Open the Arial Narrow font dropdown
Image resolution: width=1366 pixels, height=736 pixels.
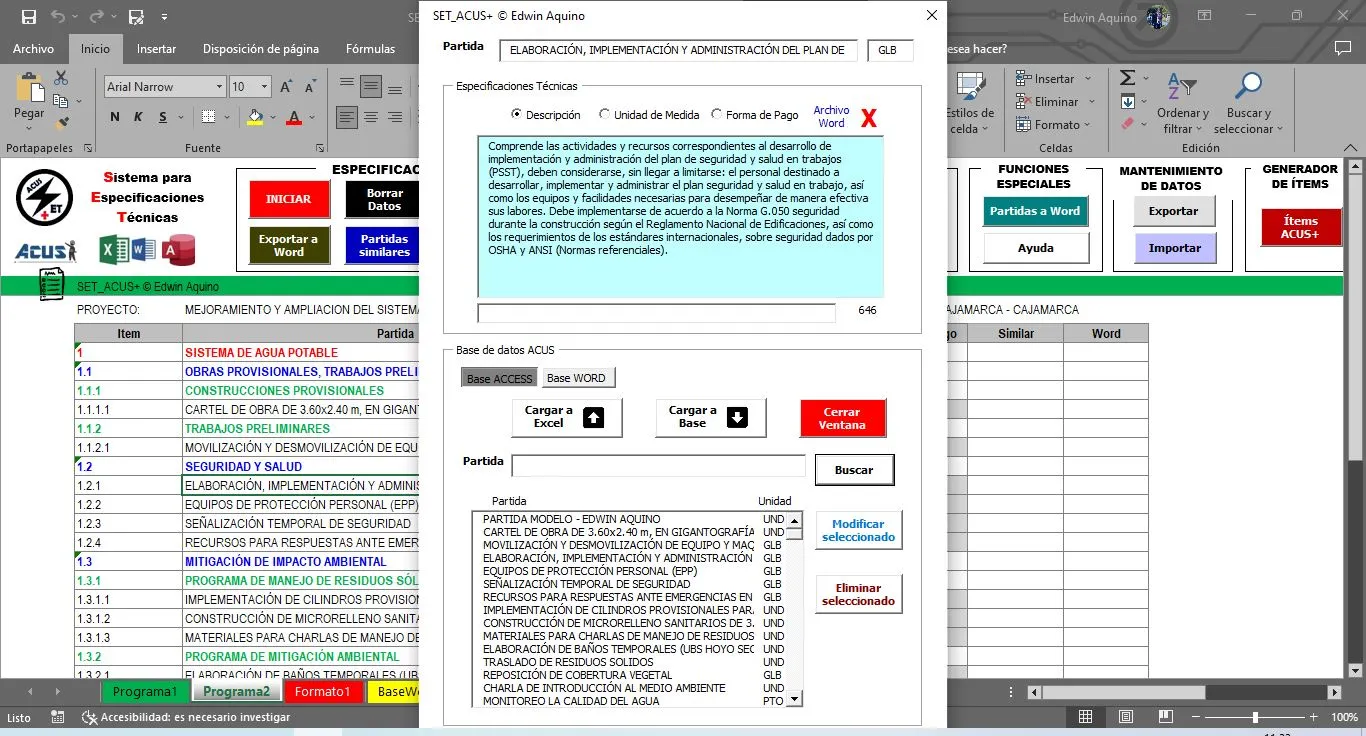(x=218, y=87)
